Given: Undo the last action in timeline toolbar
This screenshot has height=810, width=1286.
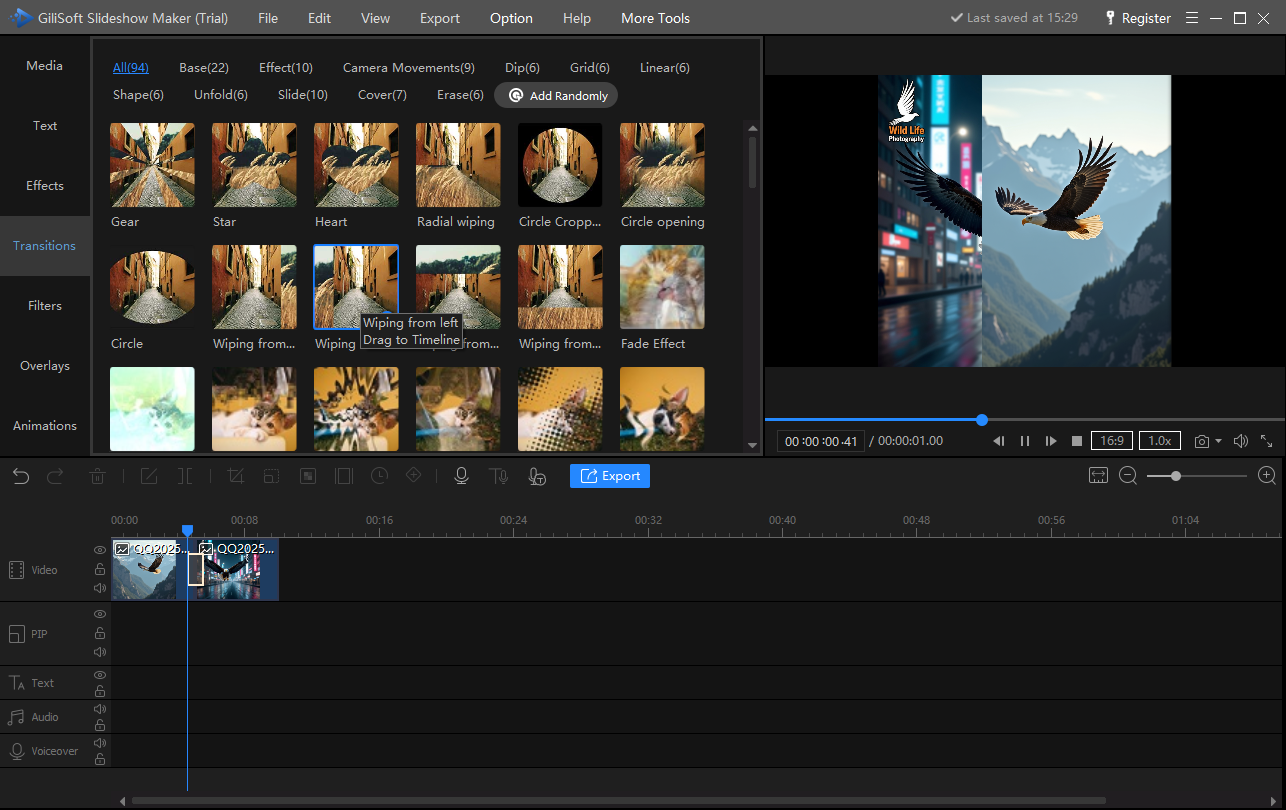Looking at the screenshot, I should click(21, 476).
